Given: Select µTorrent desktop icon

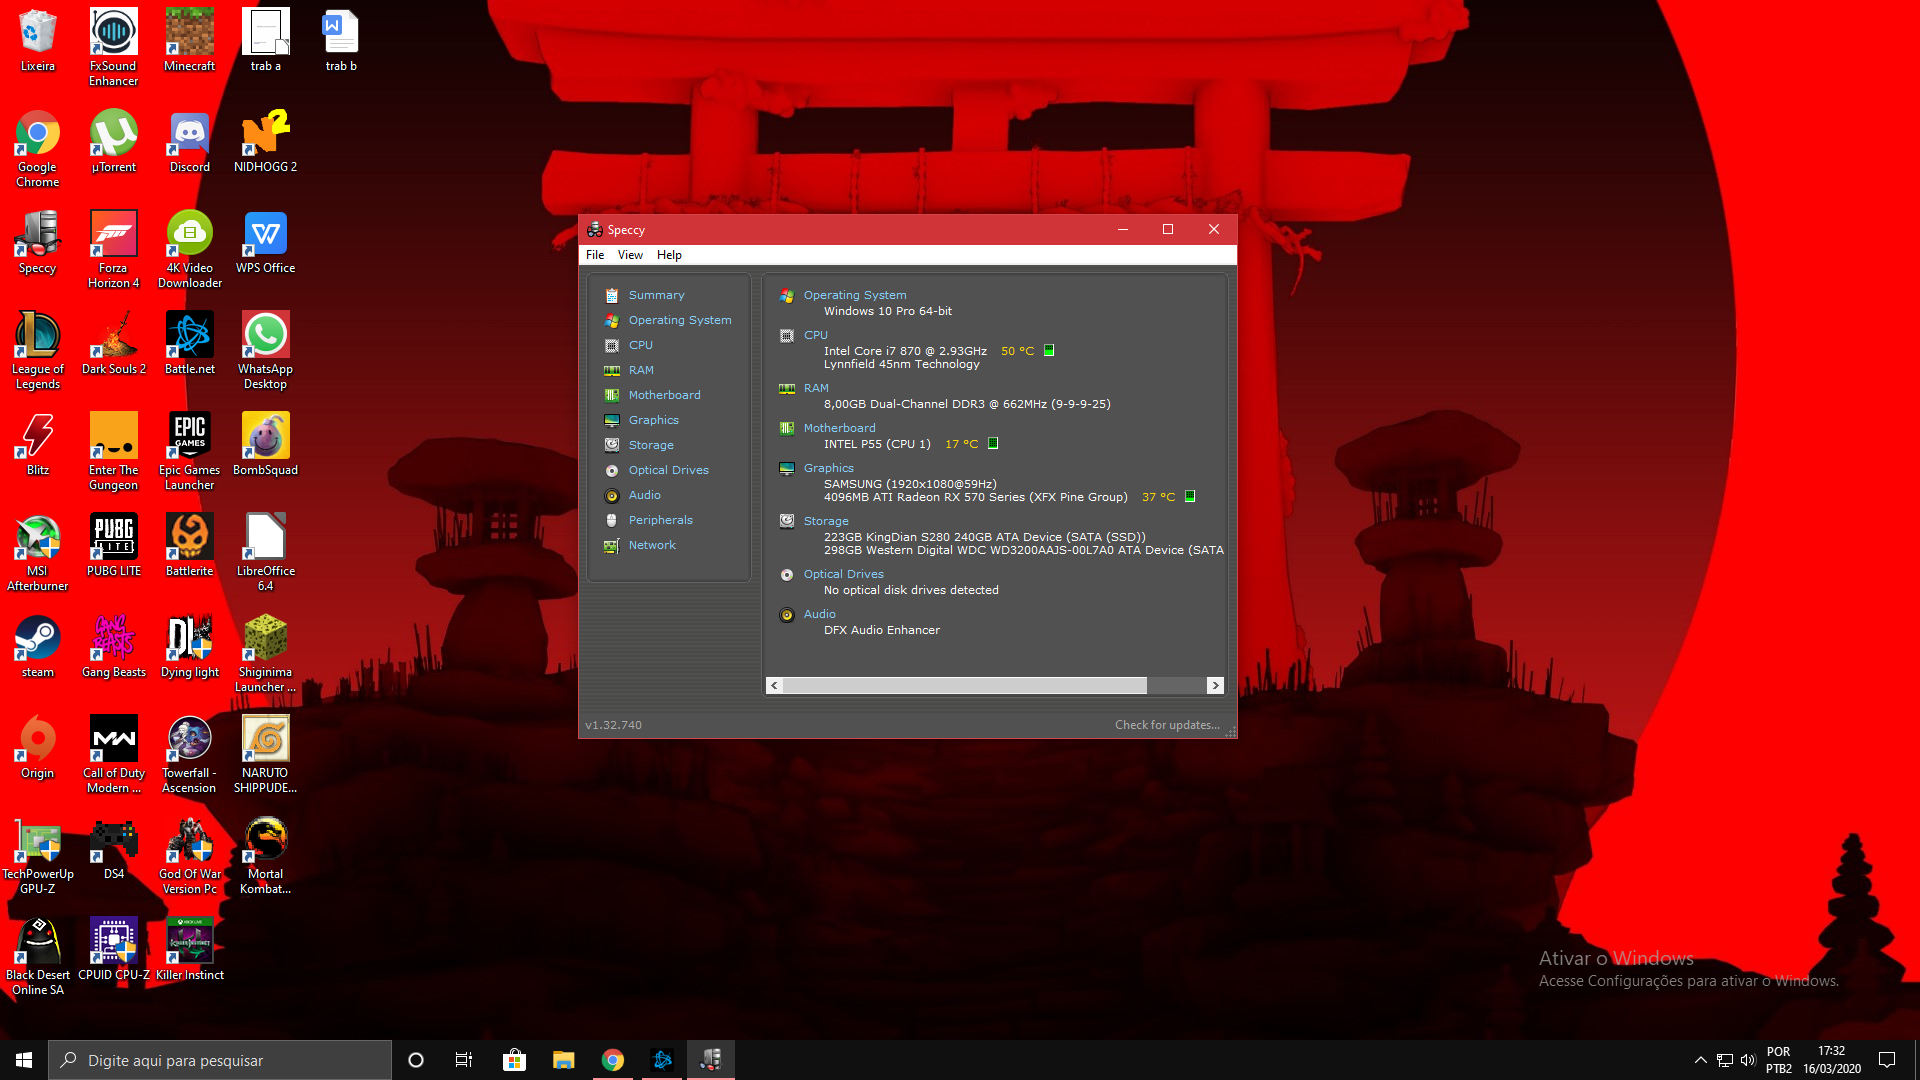Looking at the screenshot, I should (x=113, y=141).
